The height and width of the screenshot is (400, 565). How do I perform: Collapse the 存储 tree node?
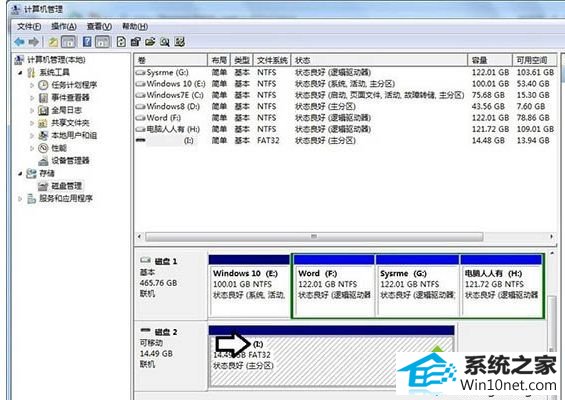(20, 174)
